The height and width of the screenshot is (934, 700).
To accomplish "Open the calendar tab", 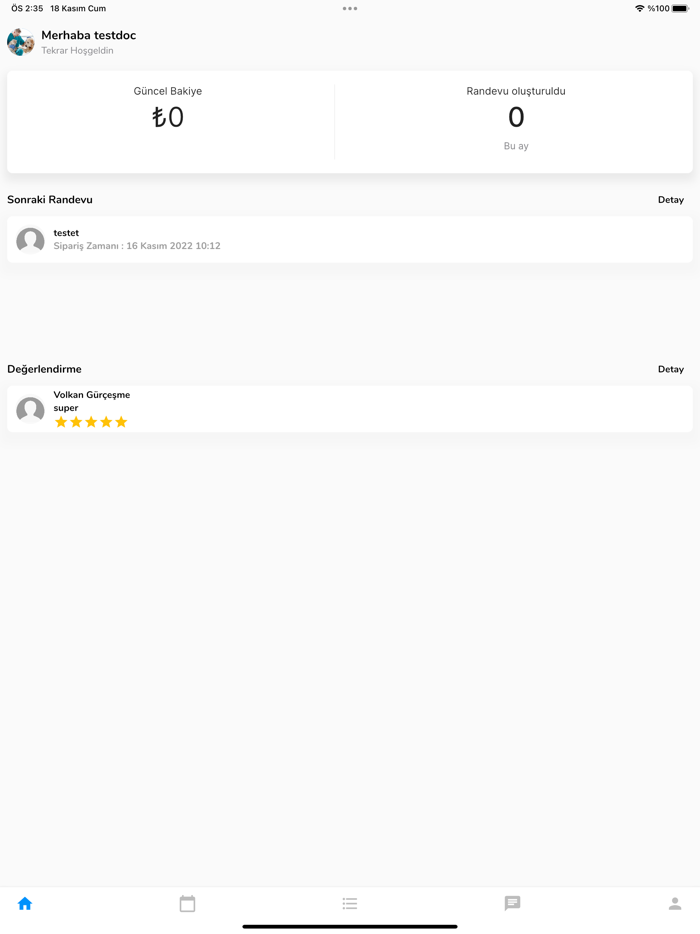I will (x=187, y=903).
